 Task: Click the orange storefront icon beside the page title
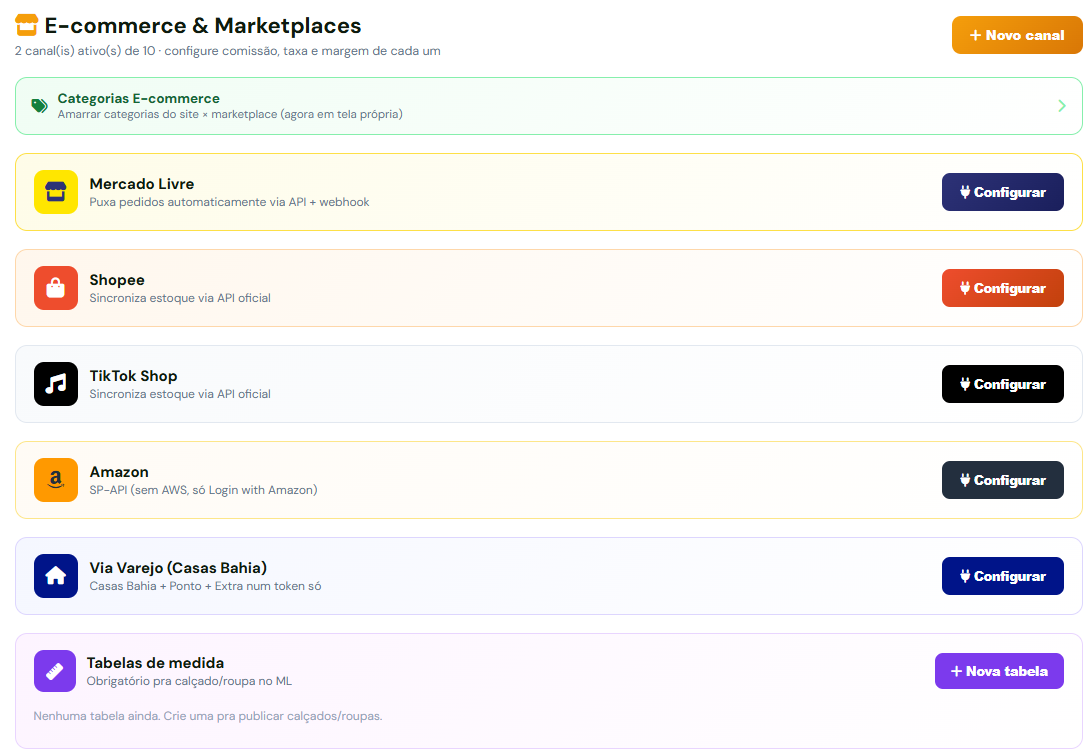26,25
